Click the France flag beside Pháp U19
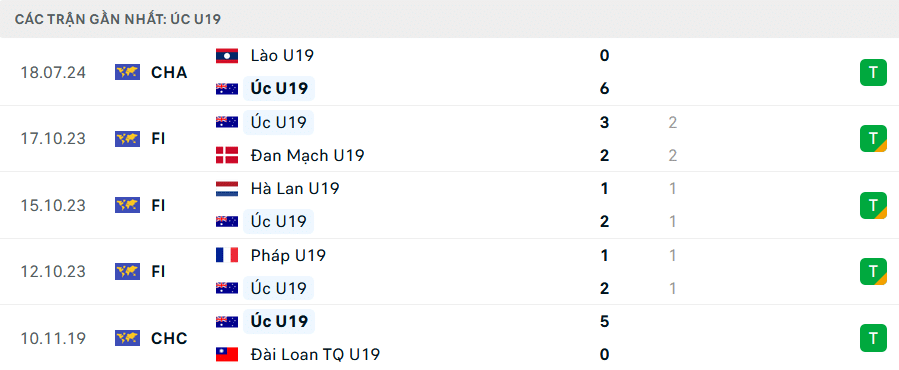The width and height of the screenshot is (899, 370). pyautogui.click(x=227, y=255)
